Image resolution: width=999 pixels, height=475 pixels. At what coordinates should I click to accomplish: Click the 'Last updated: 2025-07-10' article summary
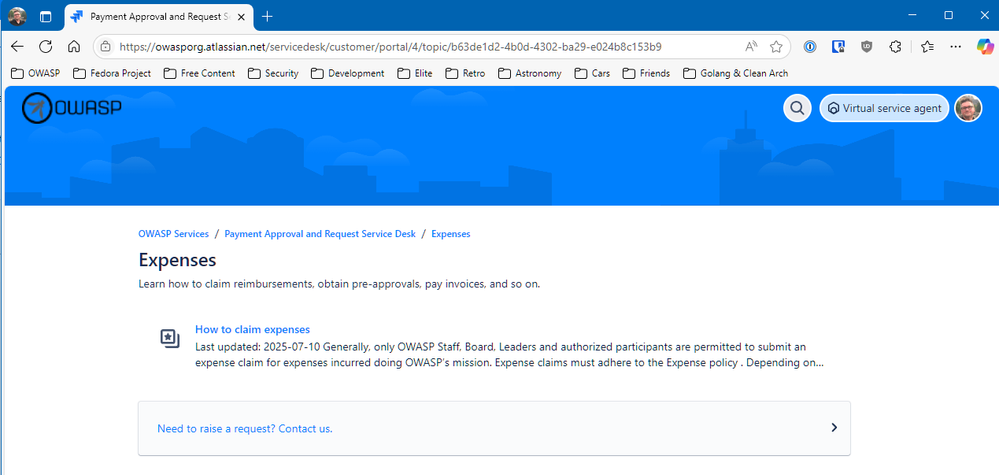pyautogui.click(x=510, y=355)
